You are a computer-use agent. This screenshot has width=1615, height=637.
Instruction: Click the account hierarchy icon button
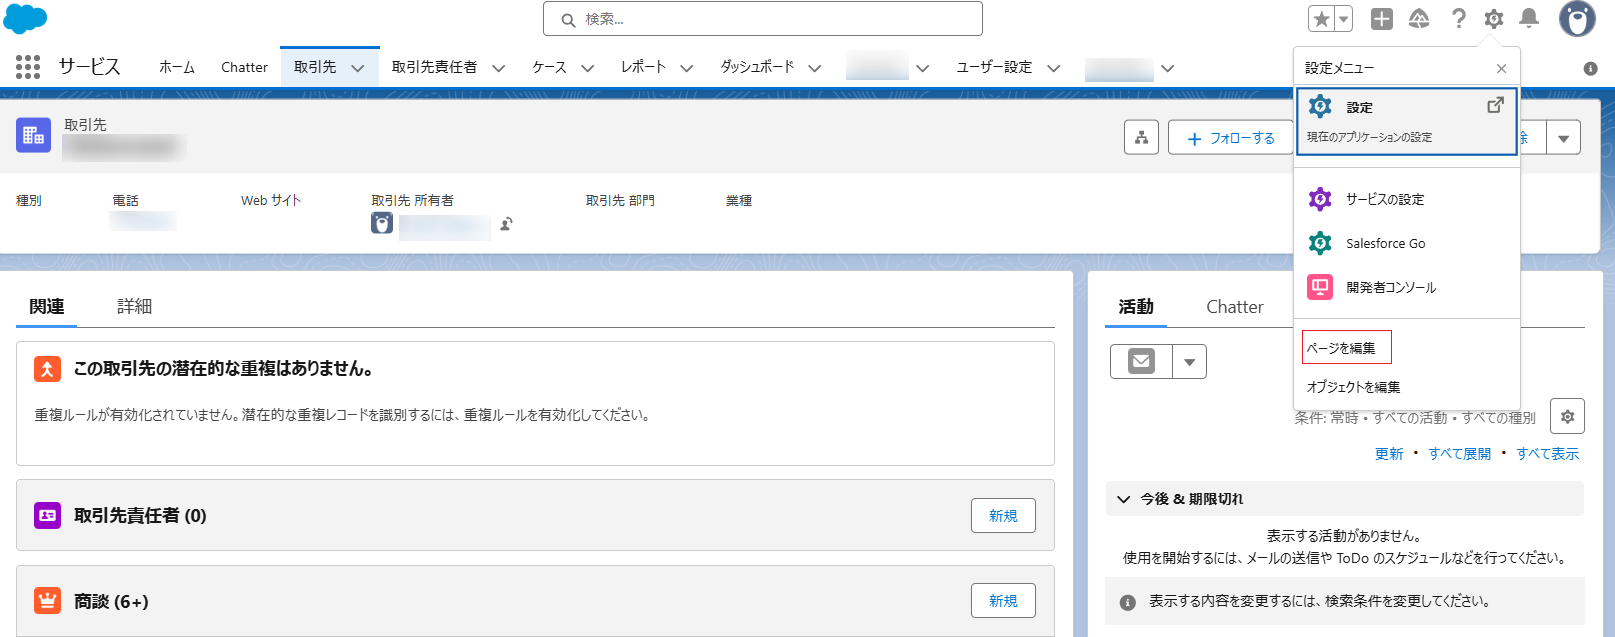(1141, 138)
